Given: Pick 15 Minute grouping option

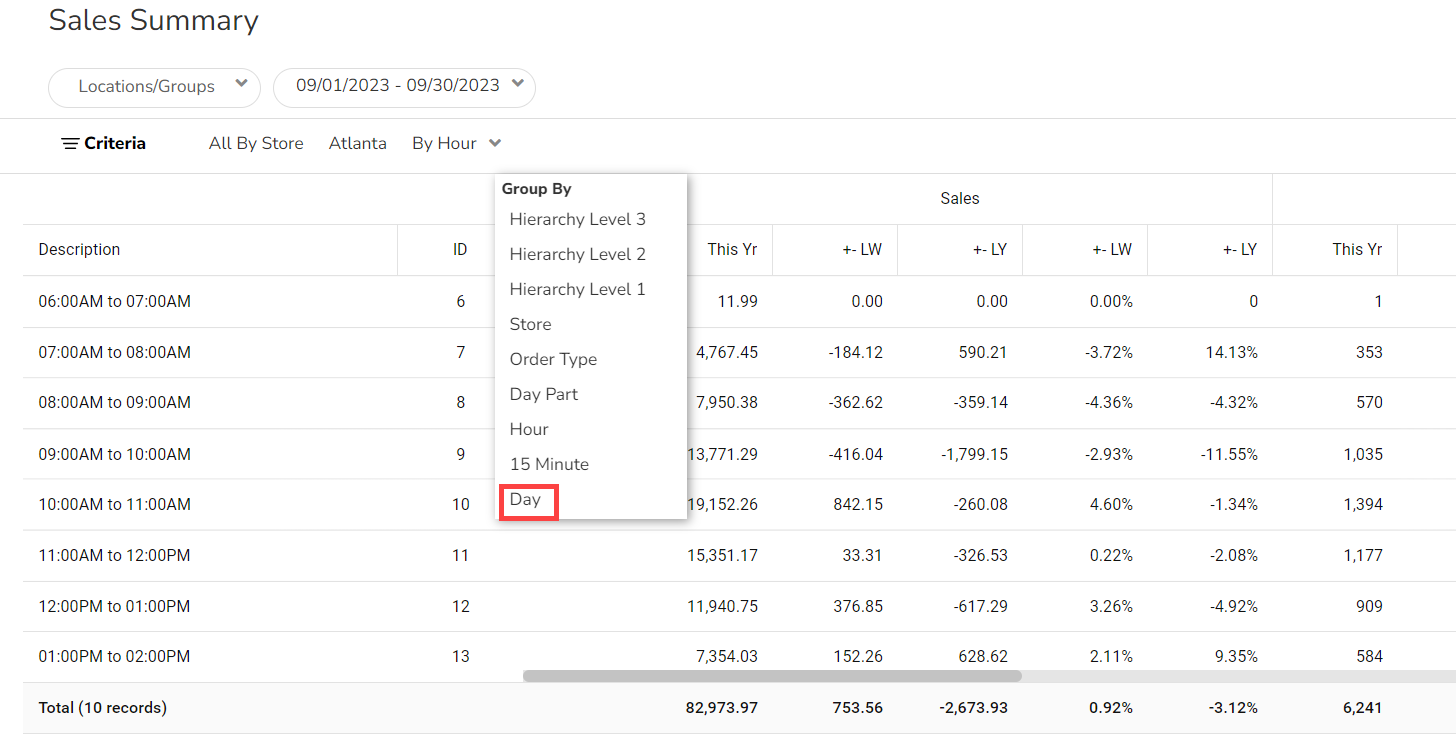Looking at the screenshot, I should [549, 464].
